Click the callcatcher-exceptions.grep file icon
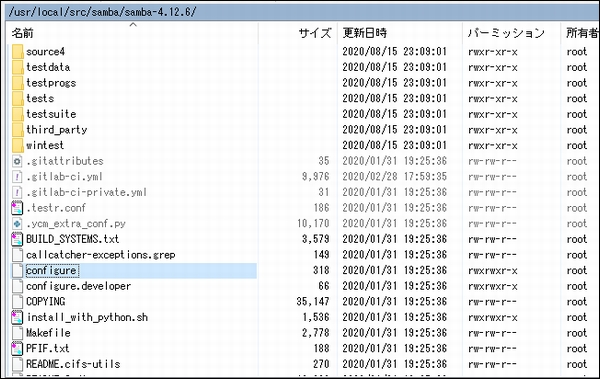 [17, 255]
